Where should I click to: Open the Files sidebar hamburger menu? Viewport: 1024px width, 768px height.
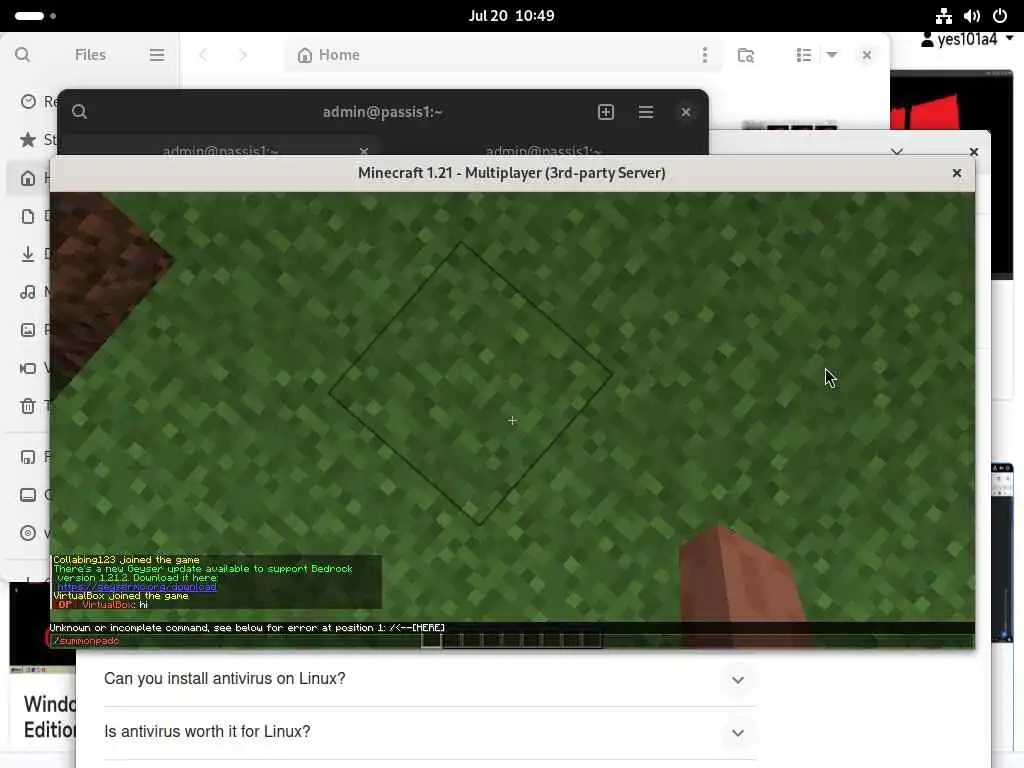[157, 55]
